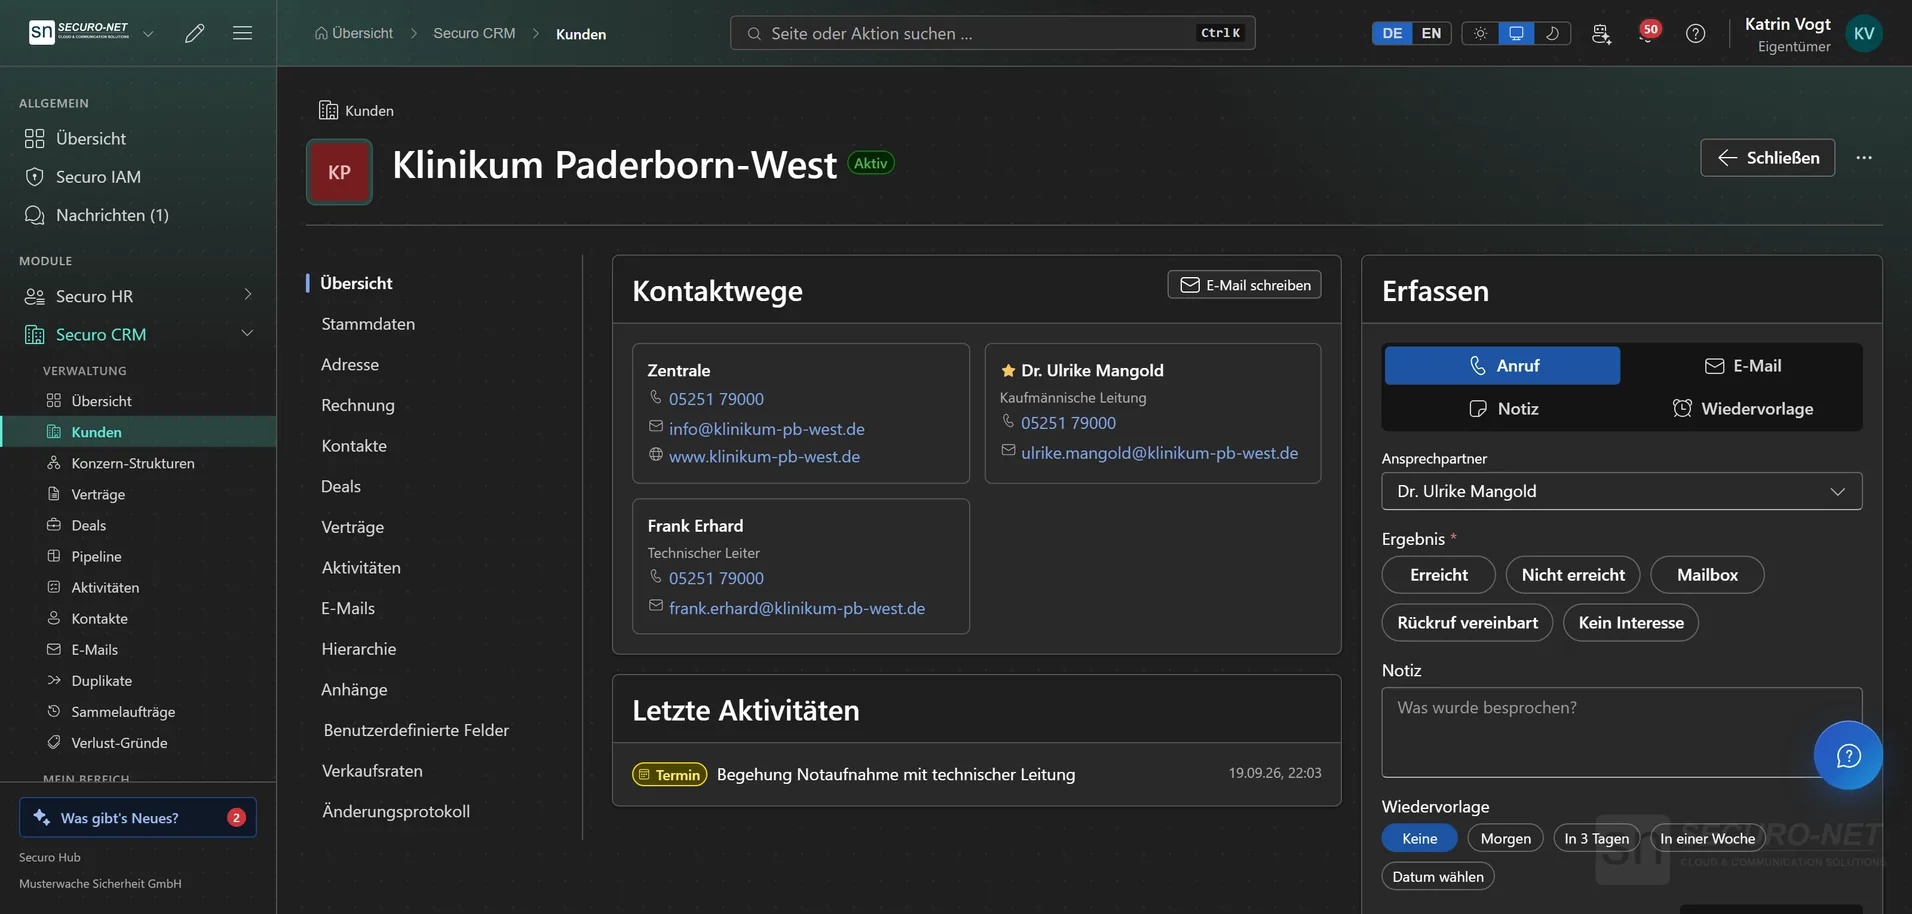Click E-Mail schreiben button

coord(1244,285)
